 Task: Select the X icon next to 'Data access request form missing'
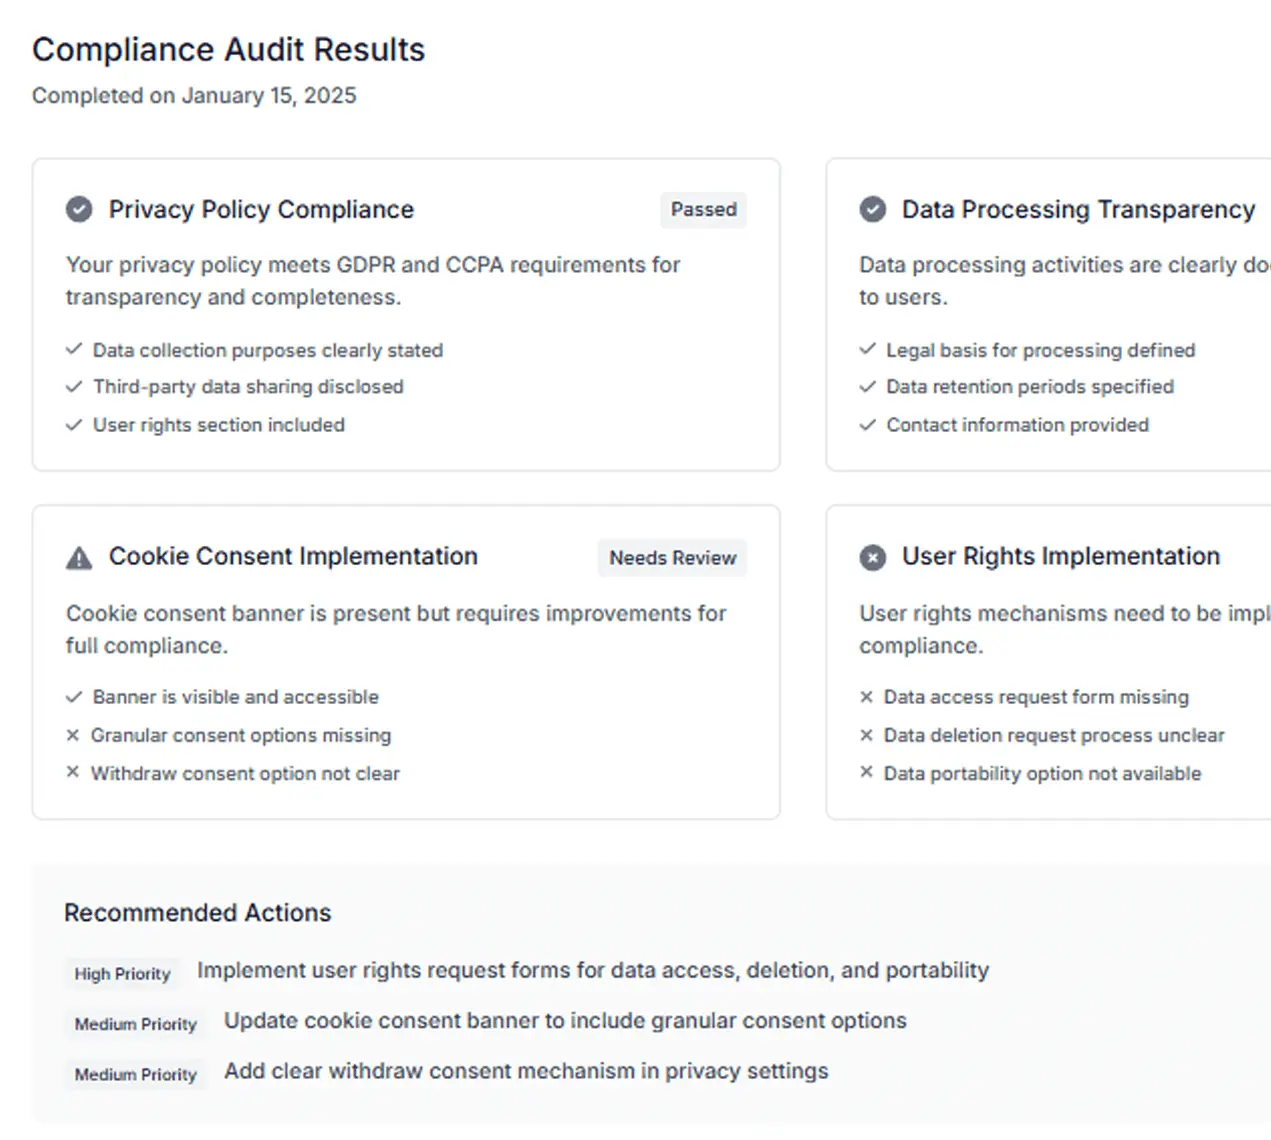(x=865, y=696)
